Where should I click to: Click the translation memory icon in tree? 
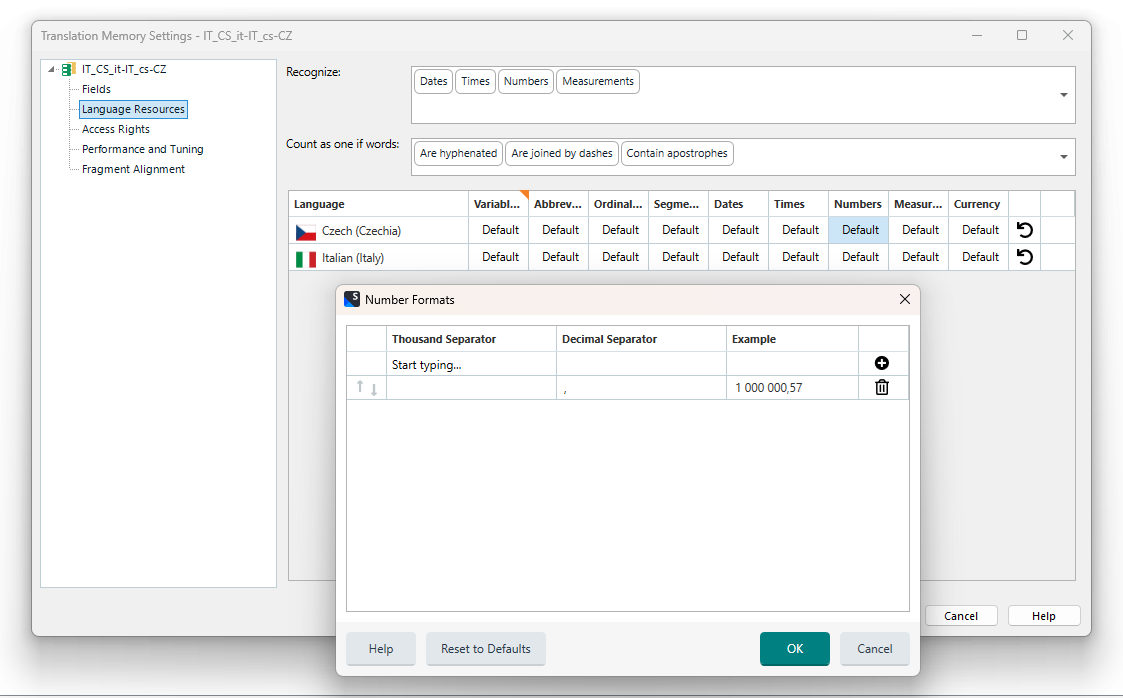pos(69,69)
